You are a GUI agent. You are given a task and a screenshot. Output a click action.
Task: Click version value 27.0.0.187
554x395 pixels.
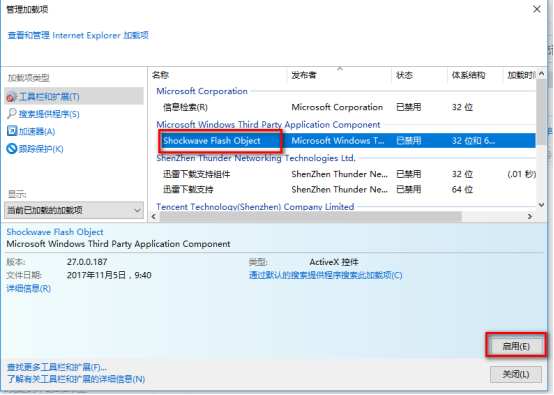click(x=87, y=262)
